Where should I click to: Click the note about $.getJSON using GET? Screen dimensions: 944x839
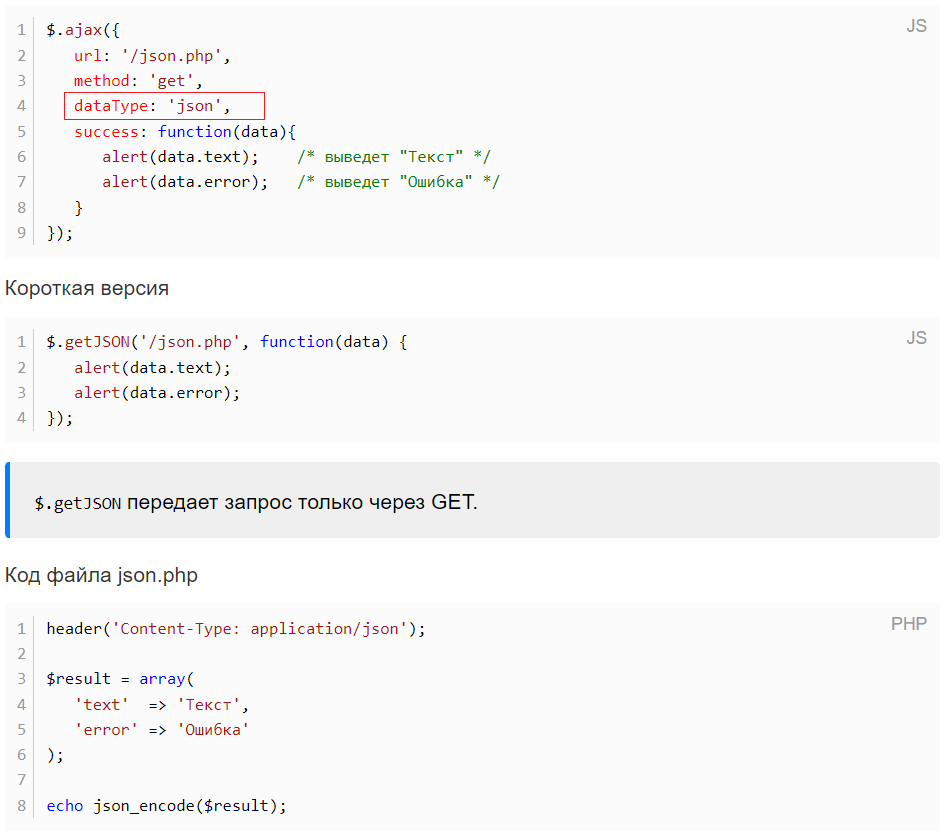tap(256, 503)
